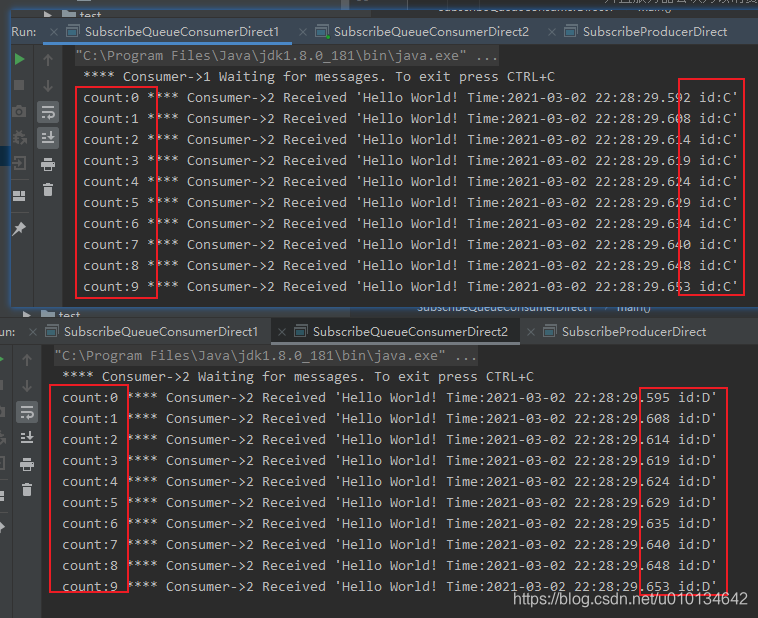The width and height of the screenshot is (758, 618).
Task: Click count:1 line ending with id:C
Action: (x=410, y=119)
